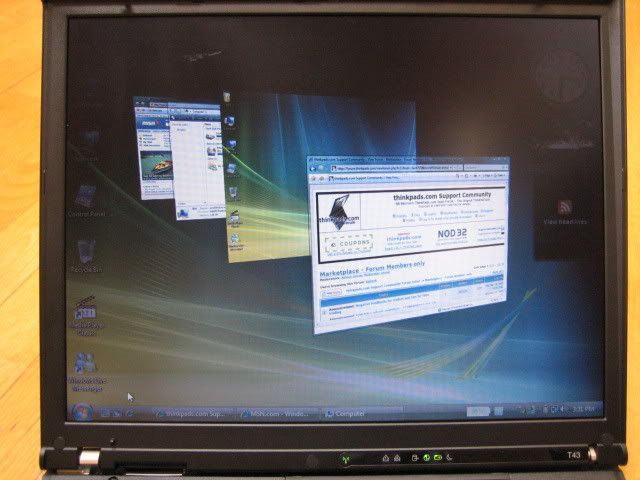Open Control Panel desktop icon
Image resolution: width=640 pixels, height=480 pixels.
(86, 200)
